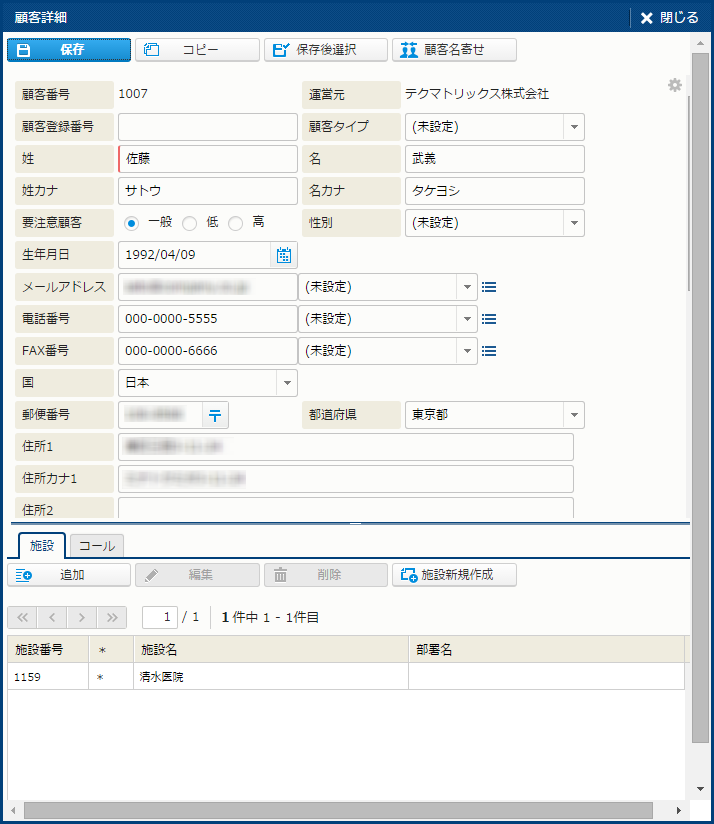This screenshot has width=714, height=824.
Task: Click the 保存 button
Action: pyautogui.click(x=69, y=50)
